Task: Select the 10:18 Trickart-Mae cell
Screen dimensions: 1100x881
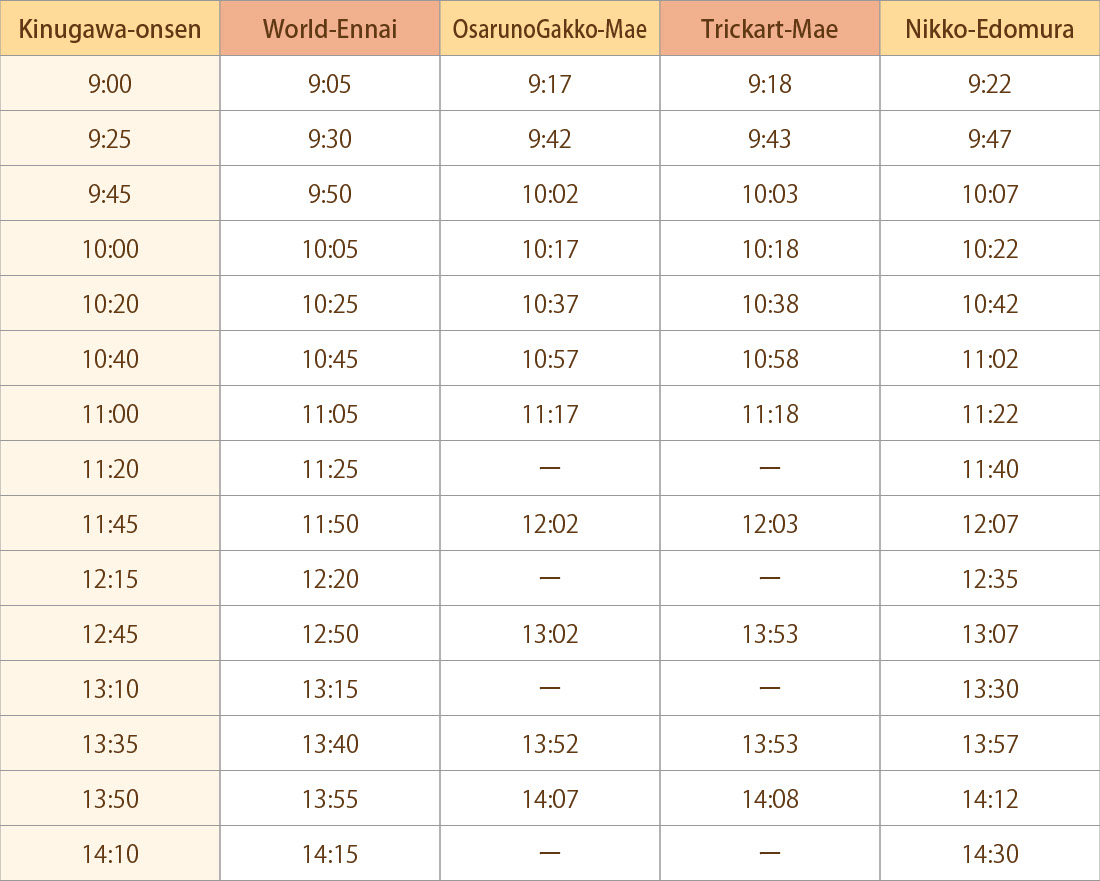Action: (770, 248)
